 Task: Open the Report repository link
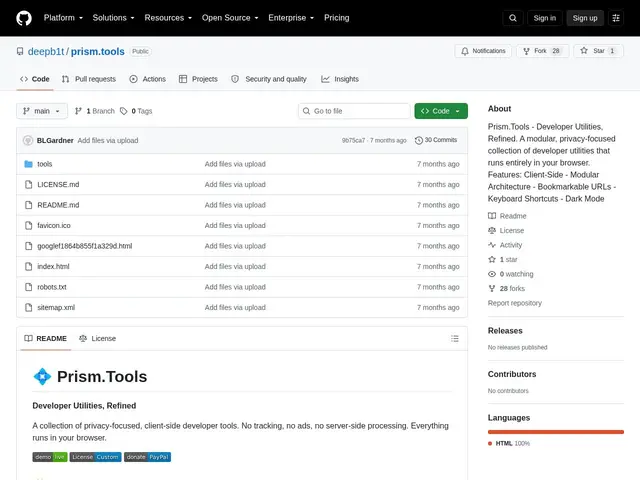pos(515,303)
